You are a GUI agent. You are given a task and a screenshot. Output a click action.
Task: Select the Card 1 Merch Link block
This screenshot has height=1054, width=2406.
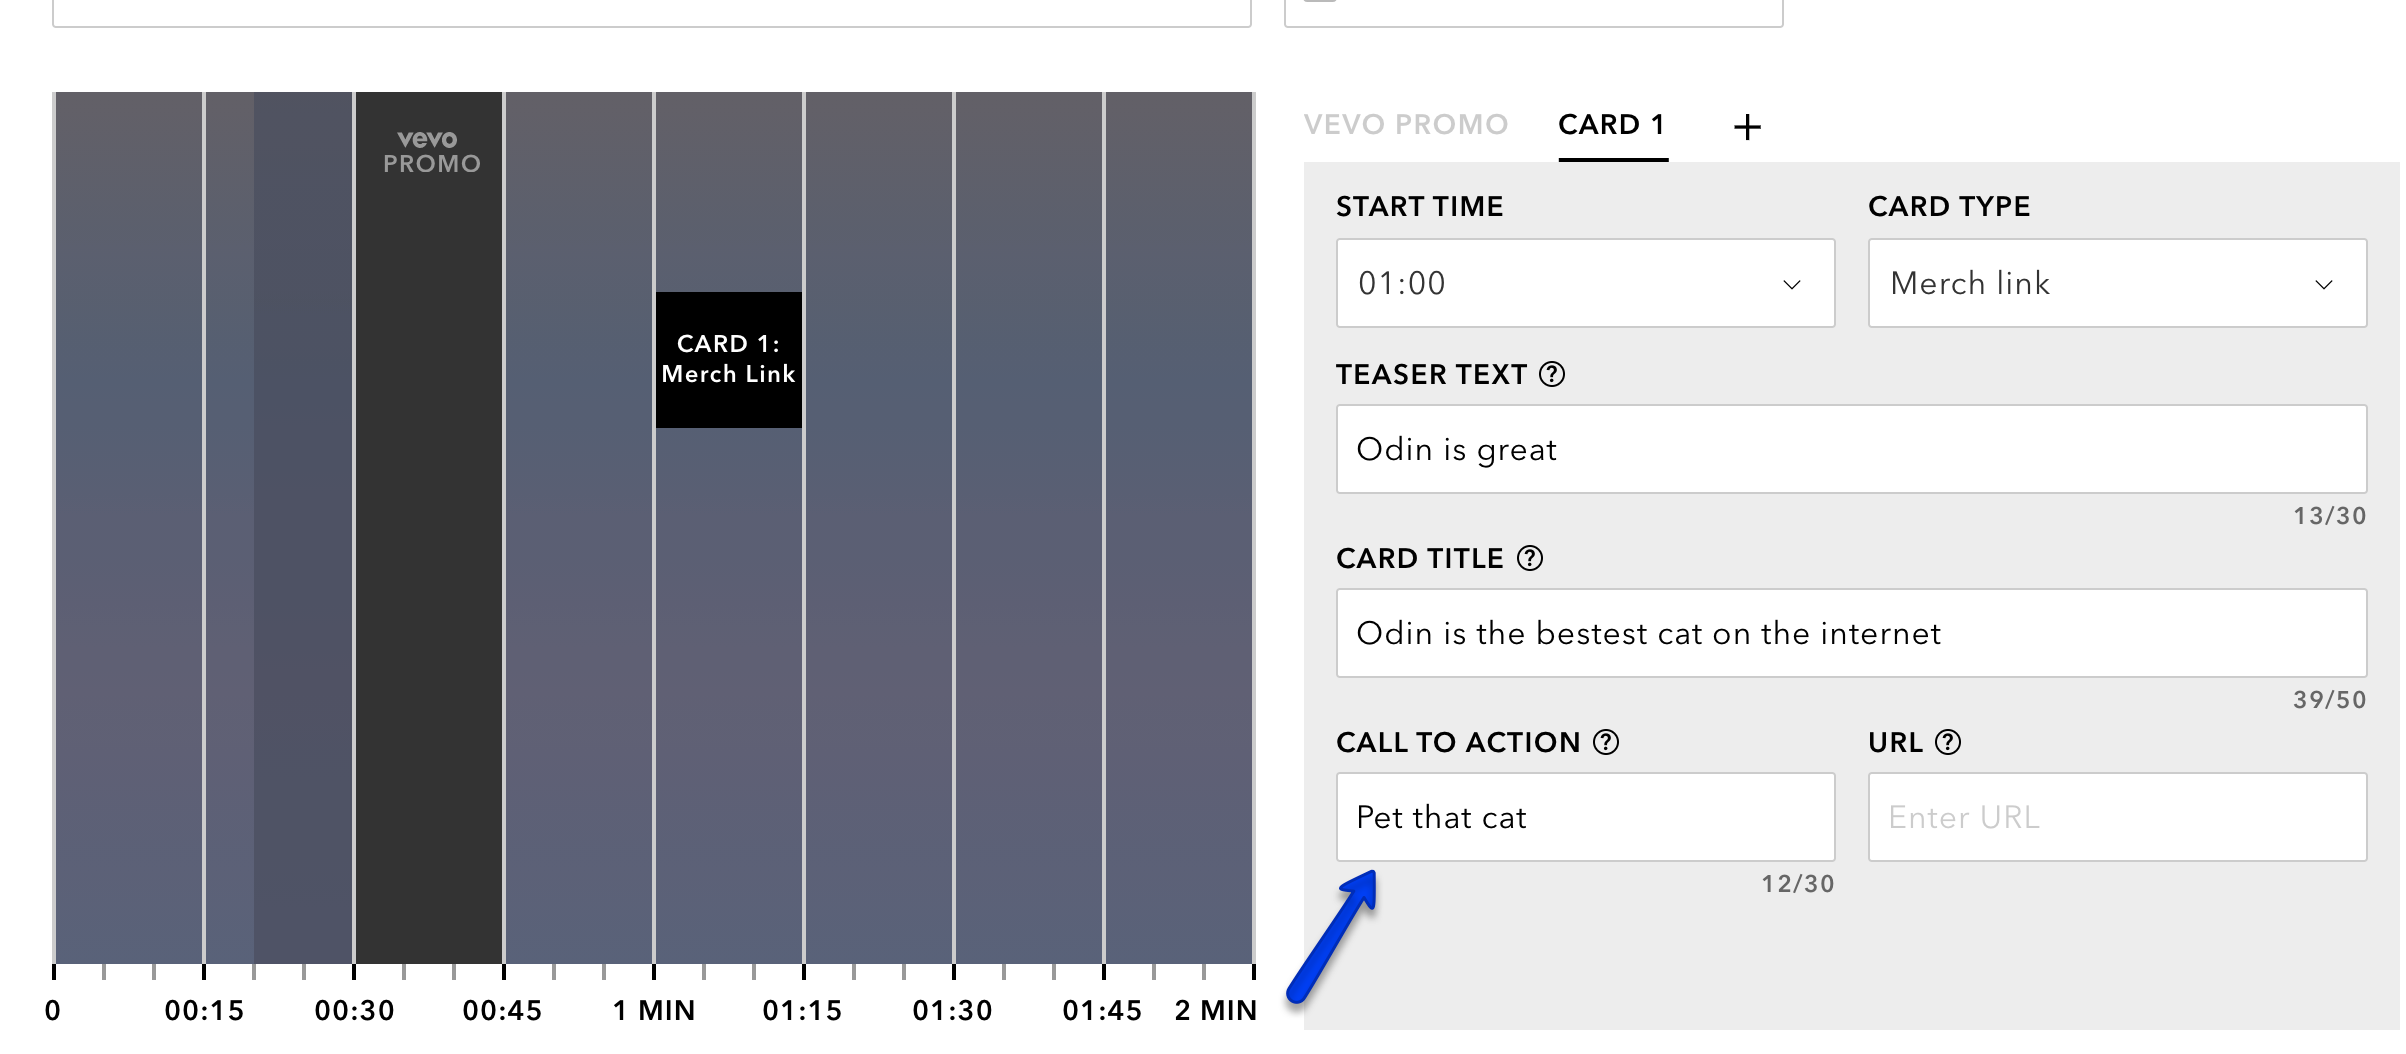728,360
